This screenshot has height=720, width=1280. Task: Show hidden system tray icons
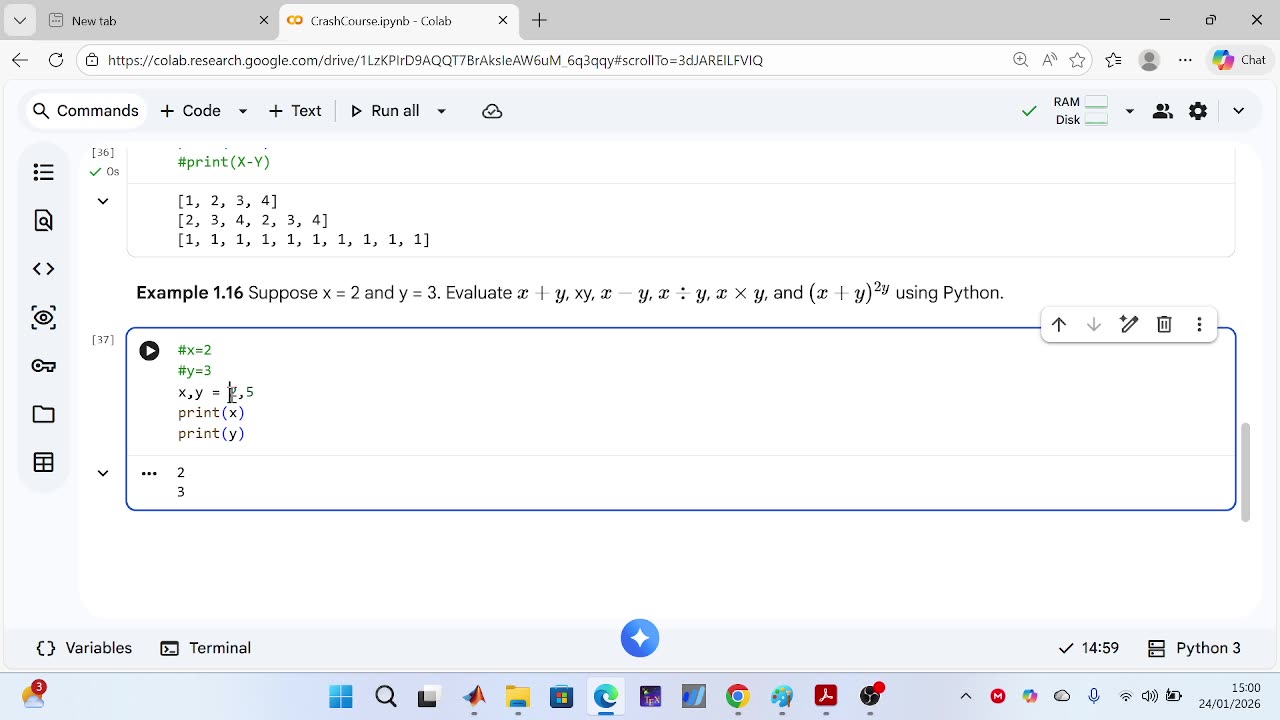pos(965,696)
